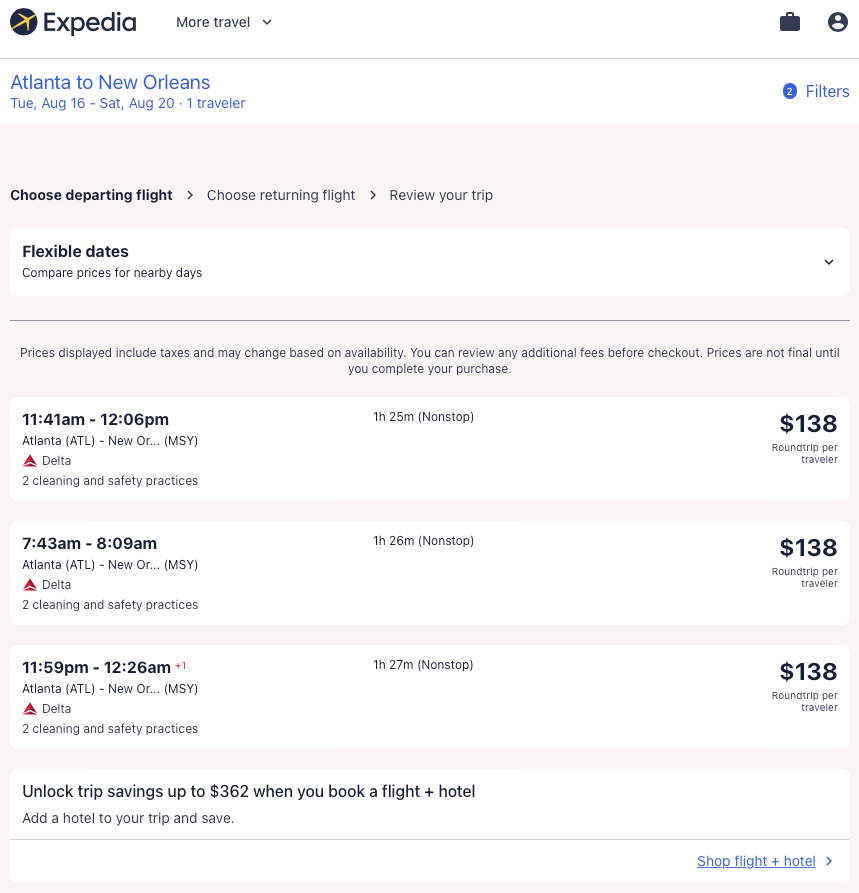Image resolution: width=859 pixels, height=893 pixels.
Task: Open the trips suitcase icon
Action: (x=790, y=22)
